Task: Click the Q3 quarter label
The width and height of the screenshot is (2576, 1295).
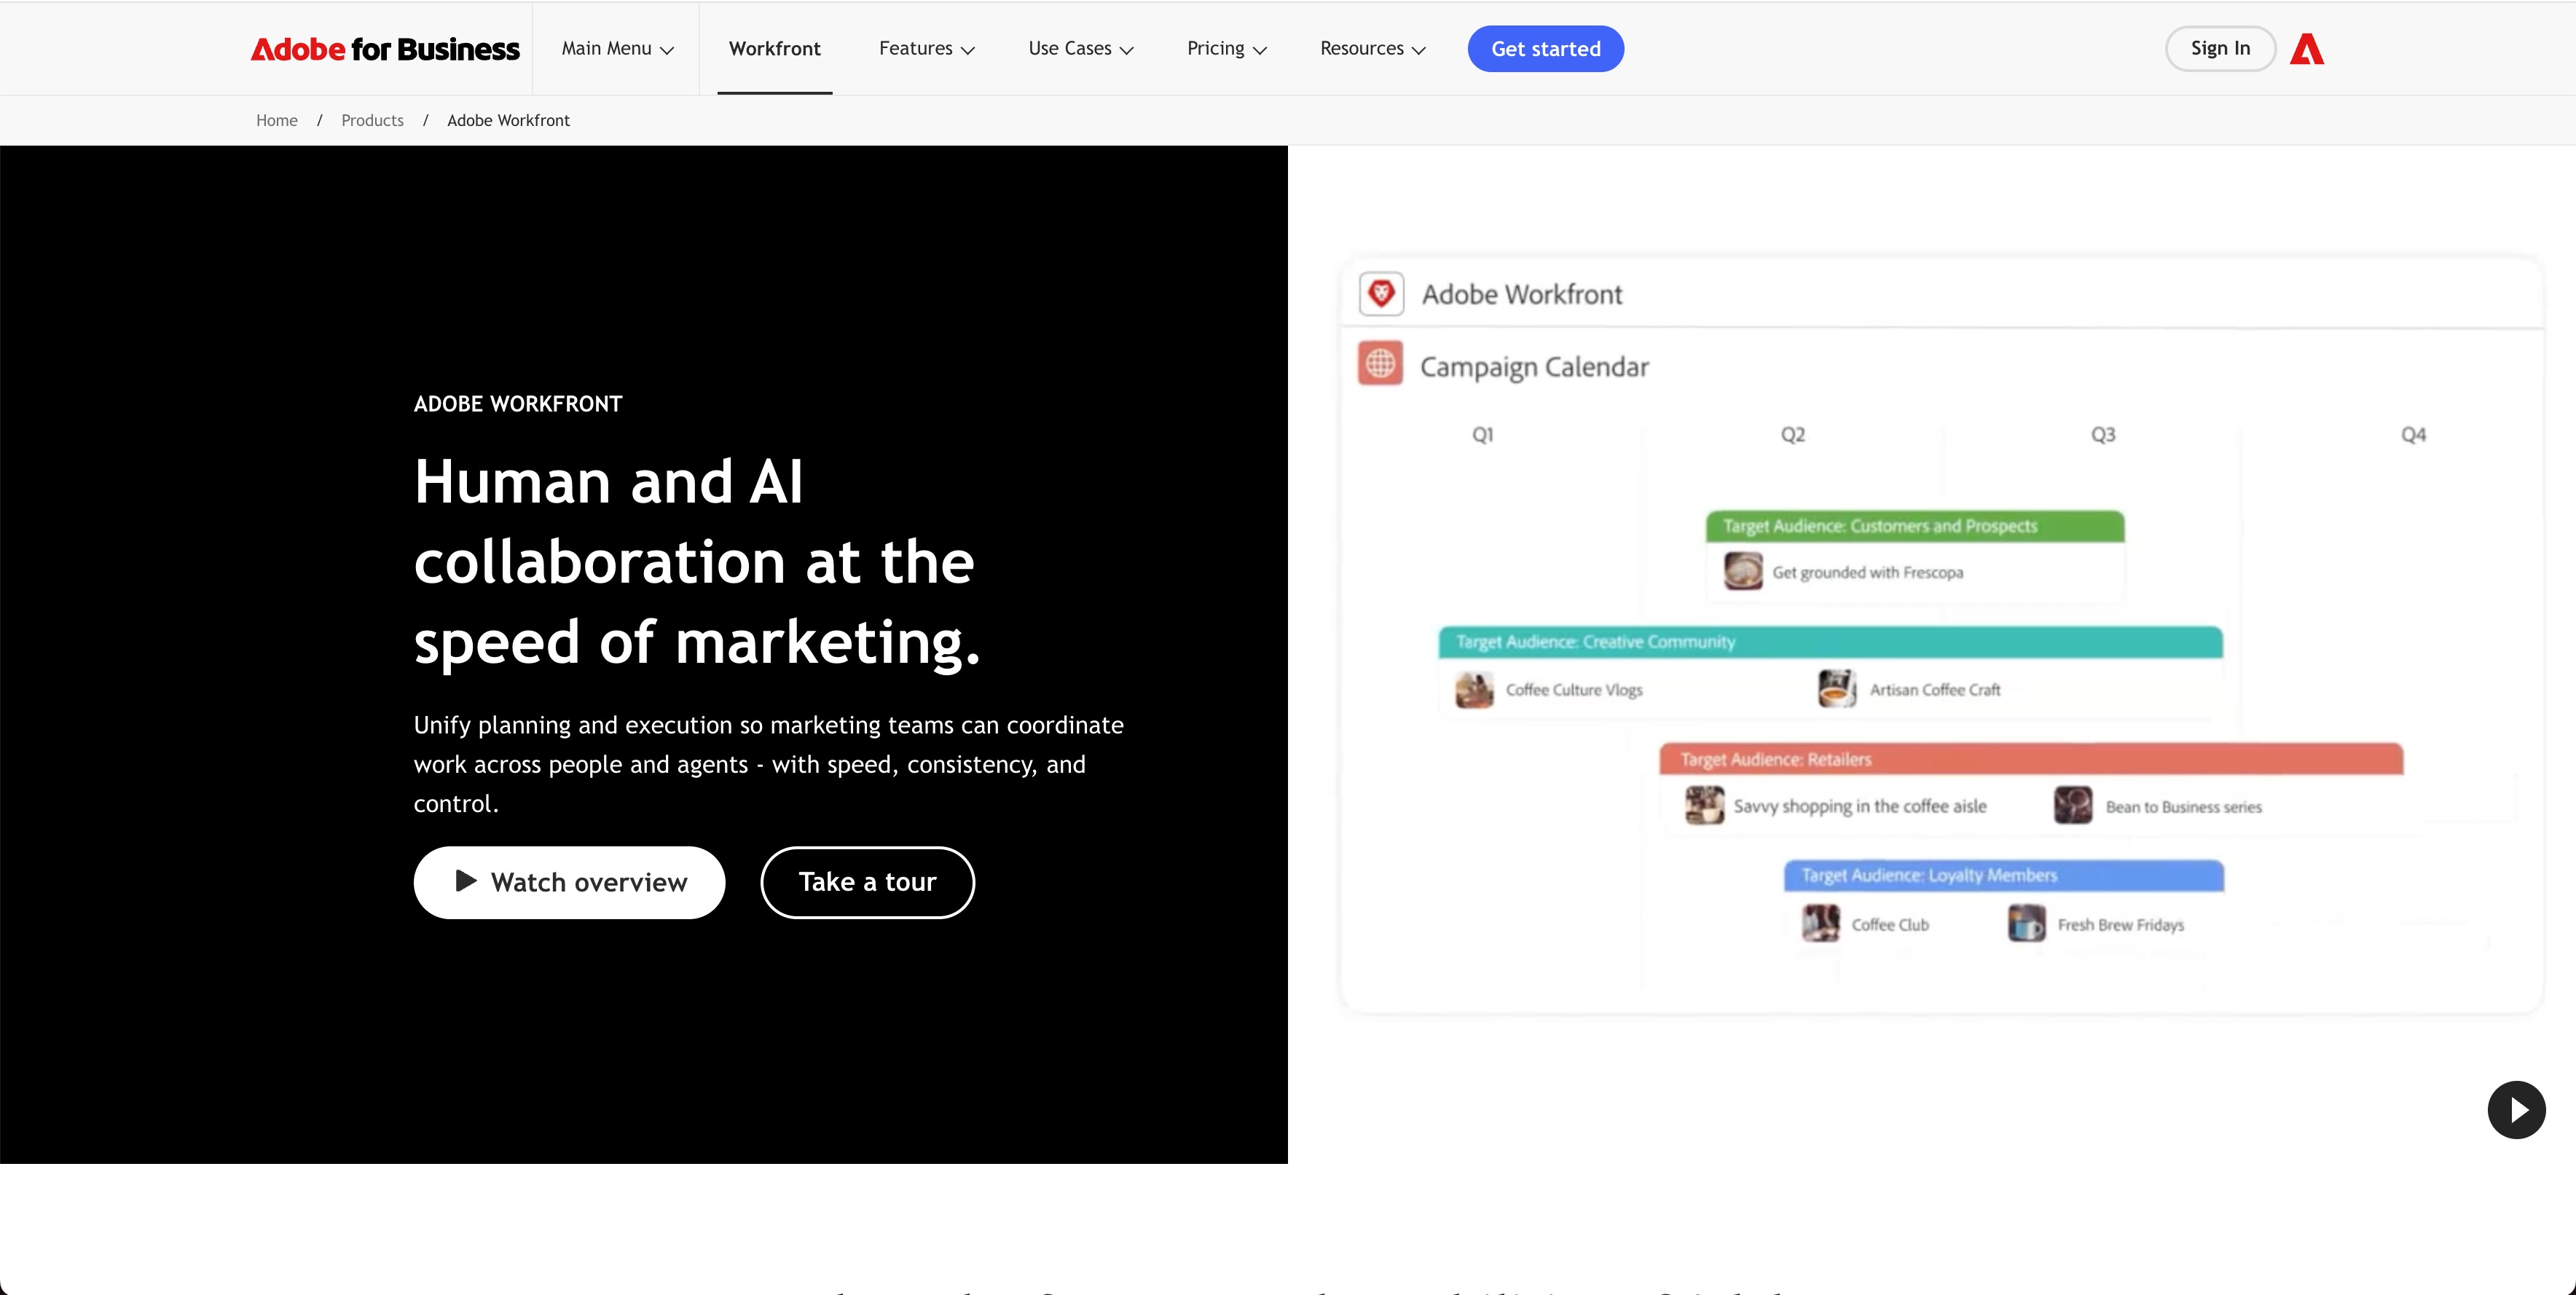Action: 2103,435
